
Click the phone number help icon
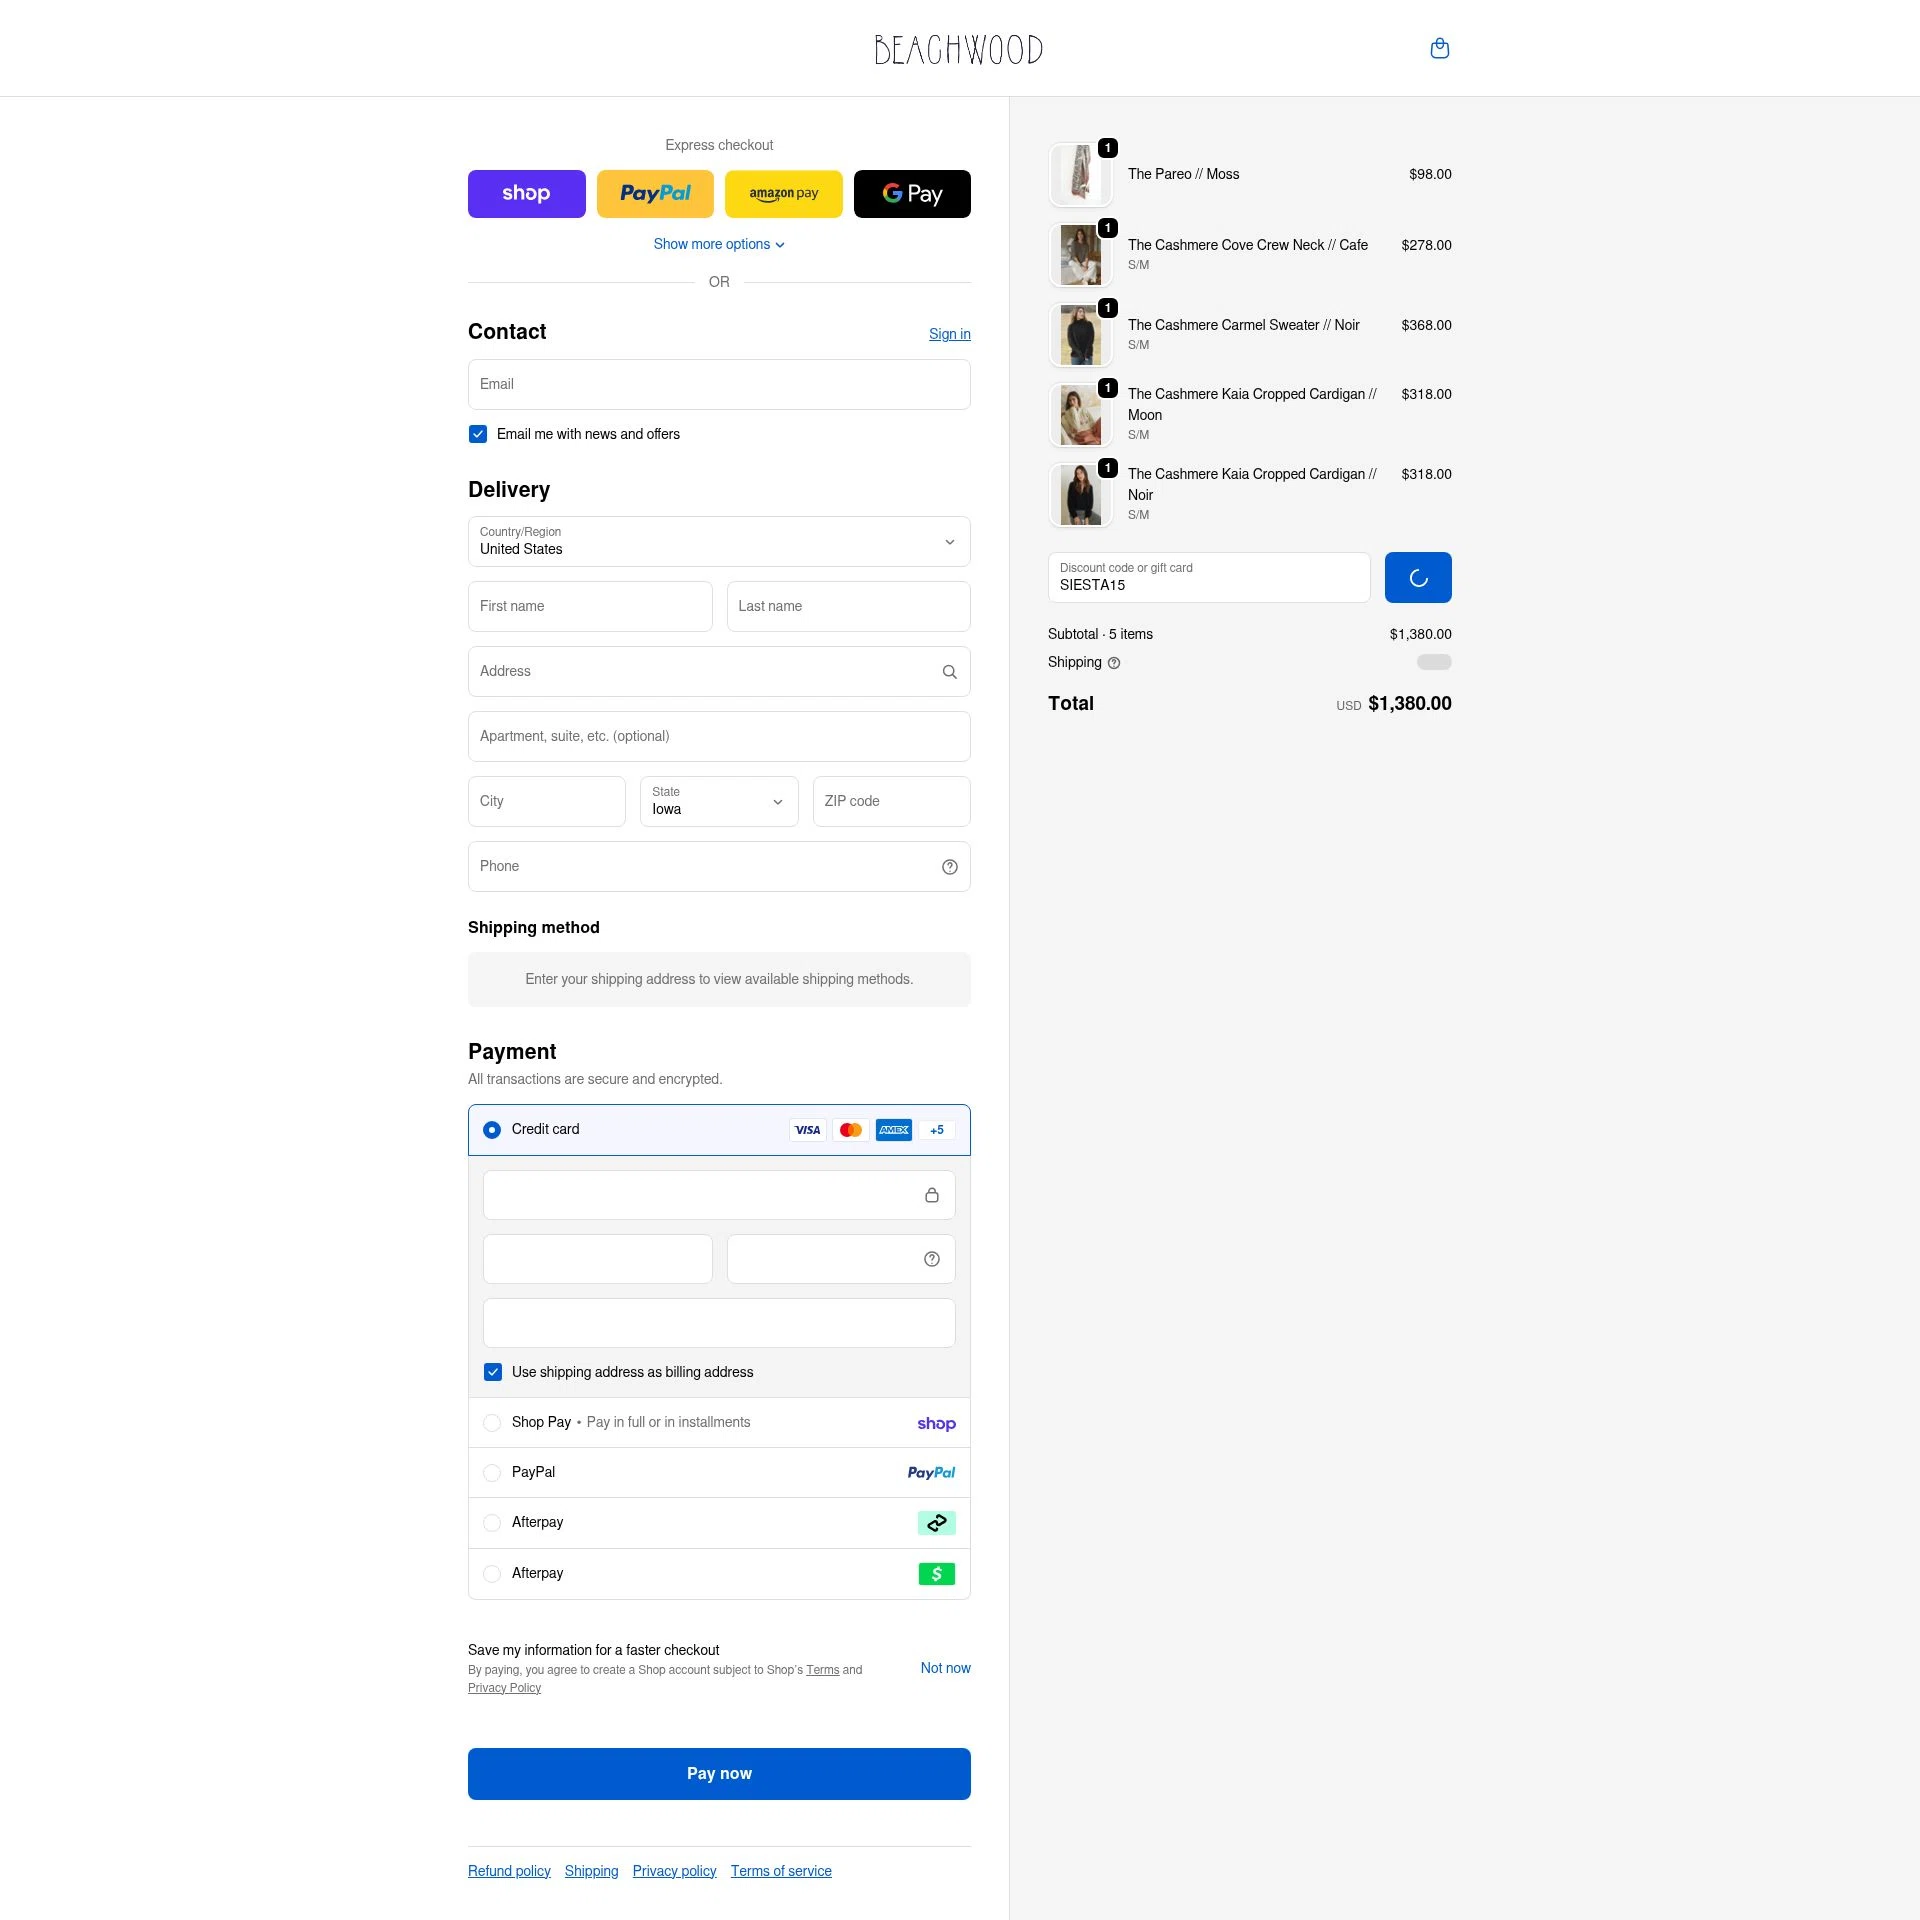point(949,866)
